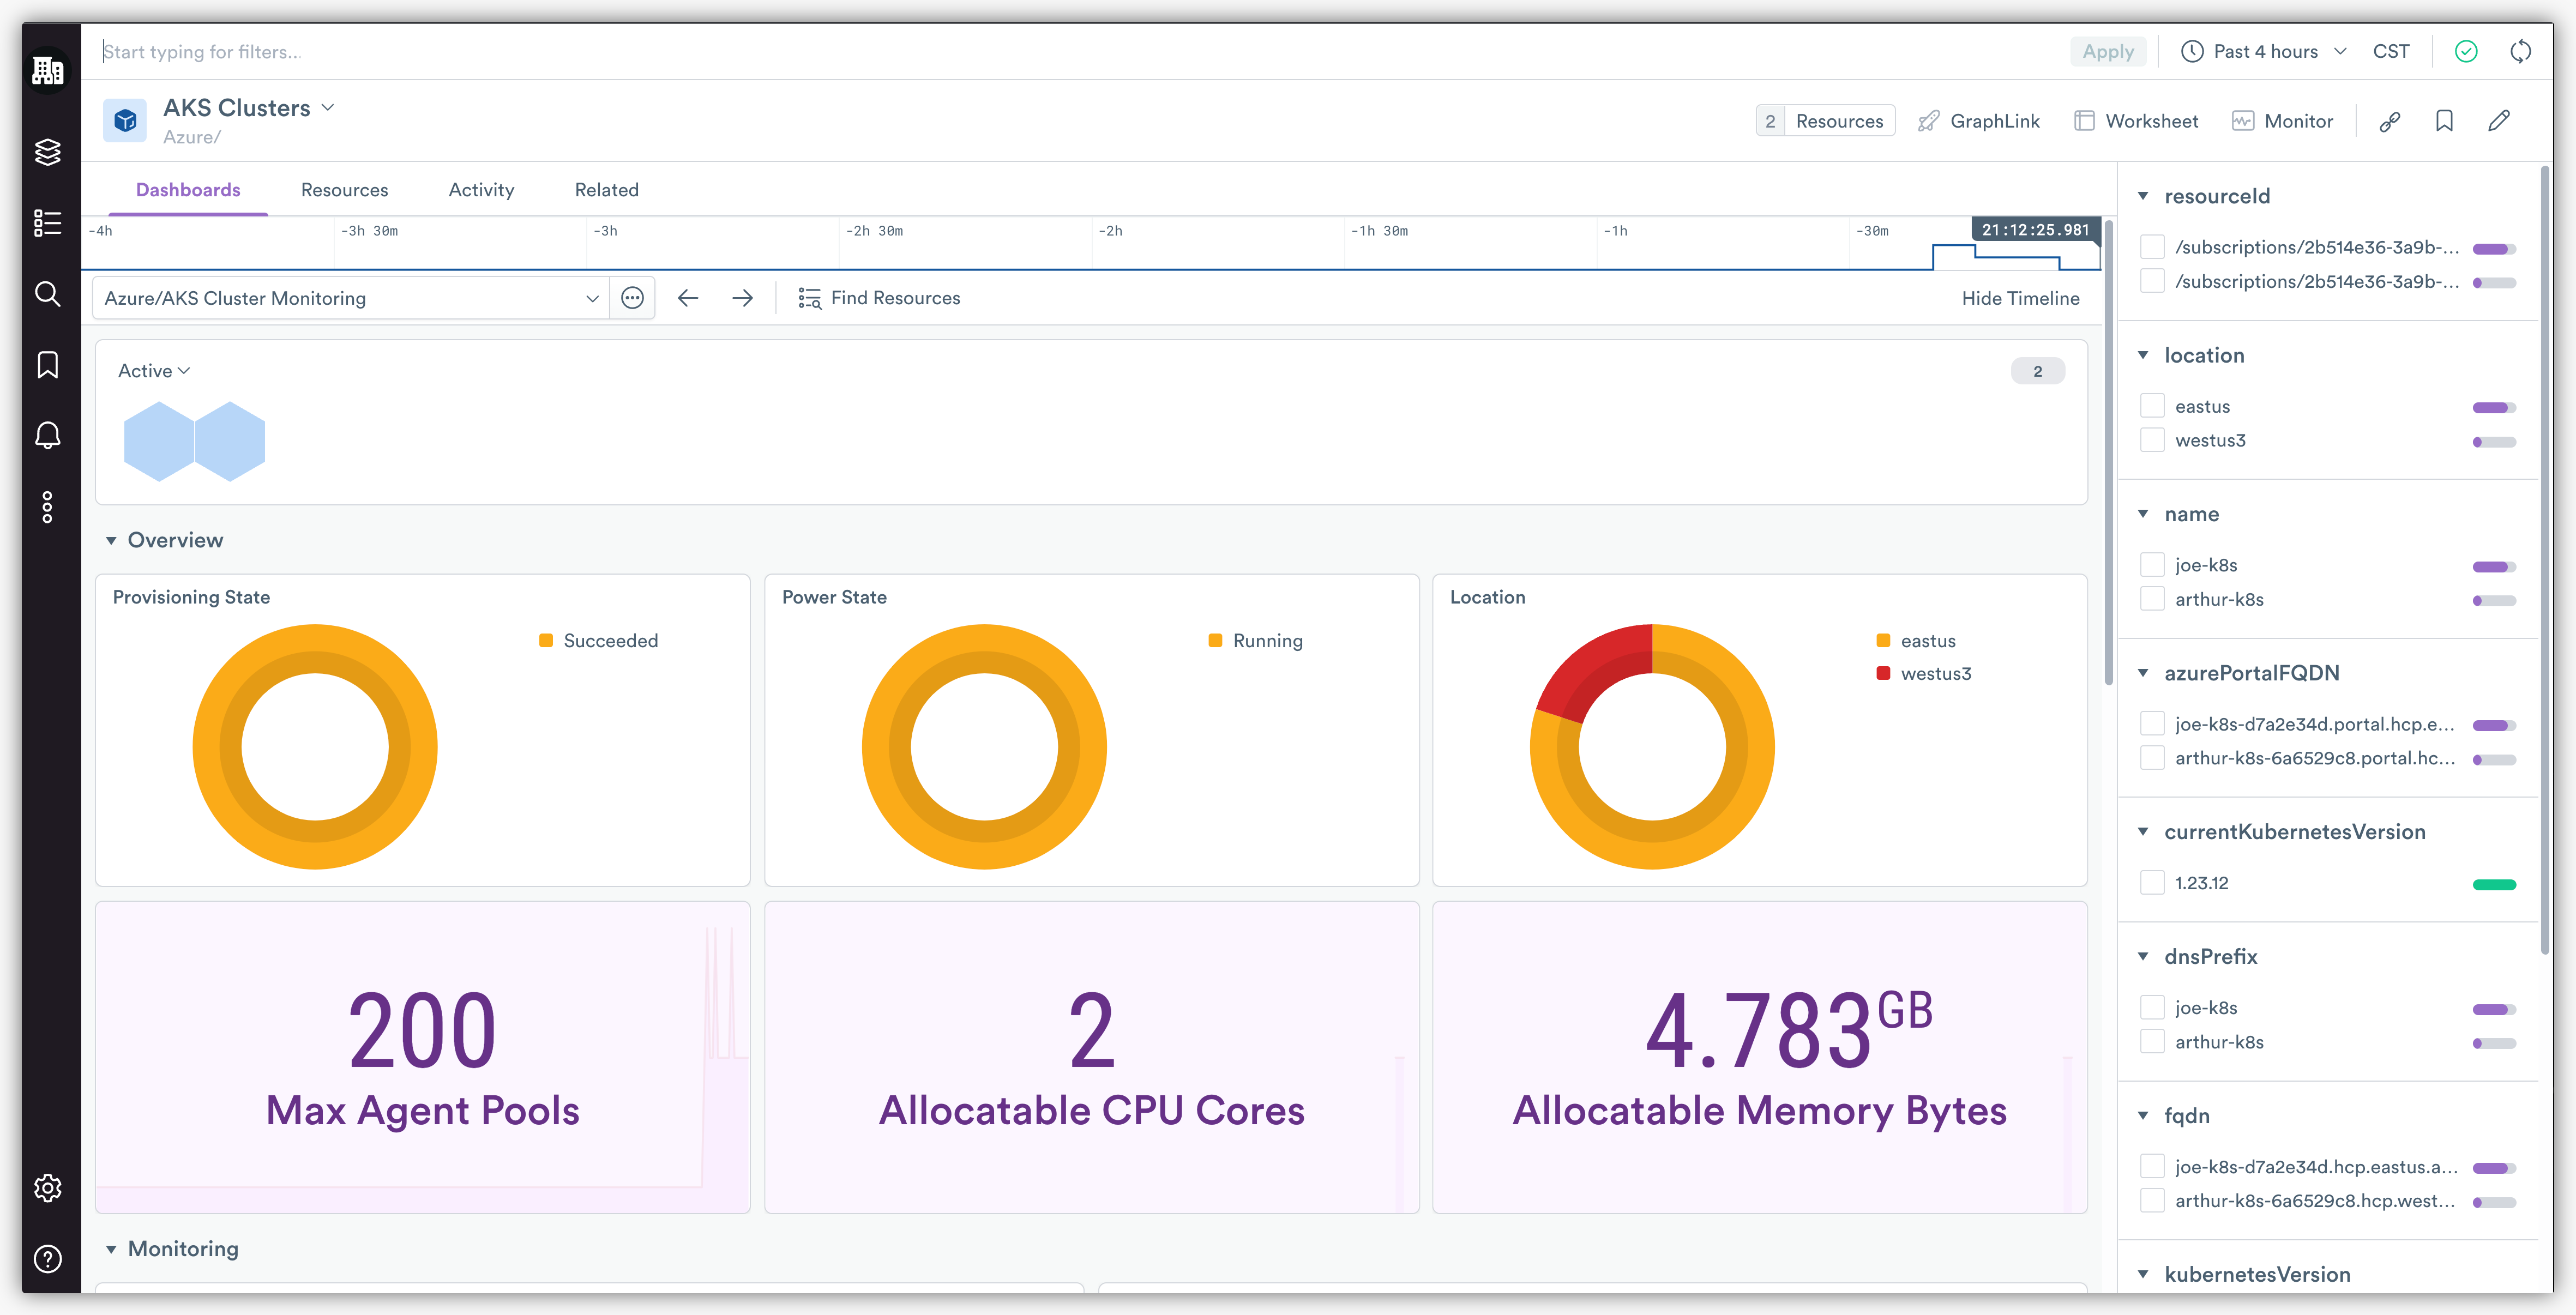Check the westus3 location filter
Screen dimensions: 2576x1315
point(2152,440)
